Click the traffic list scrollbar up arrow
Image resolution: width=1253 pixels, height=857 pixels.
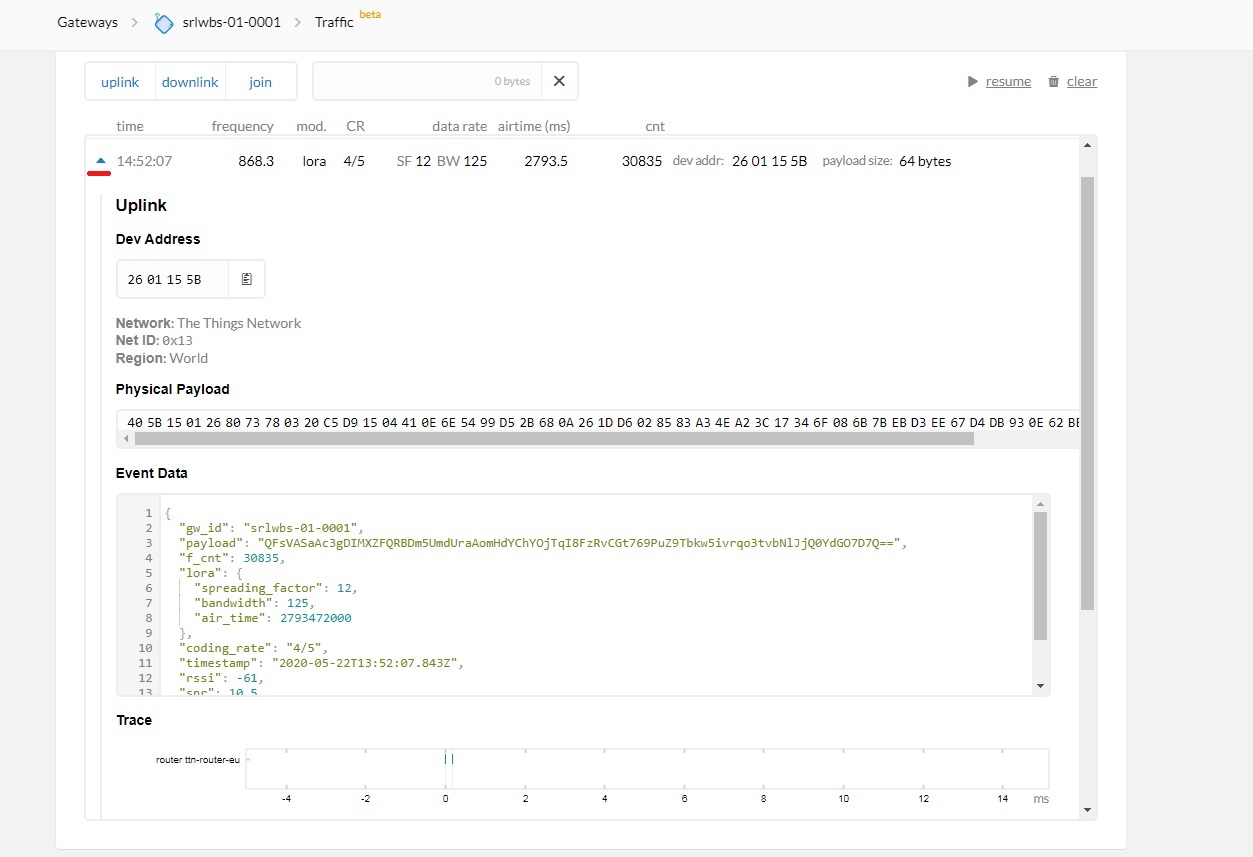pyautogui.click(x=1088, y=146)
